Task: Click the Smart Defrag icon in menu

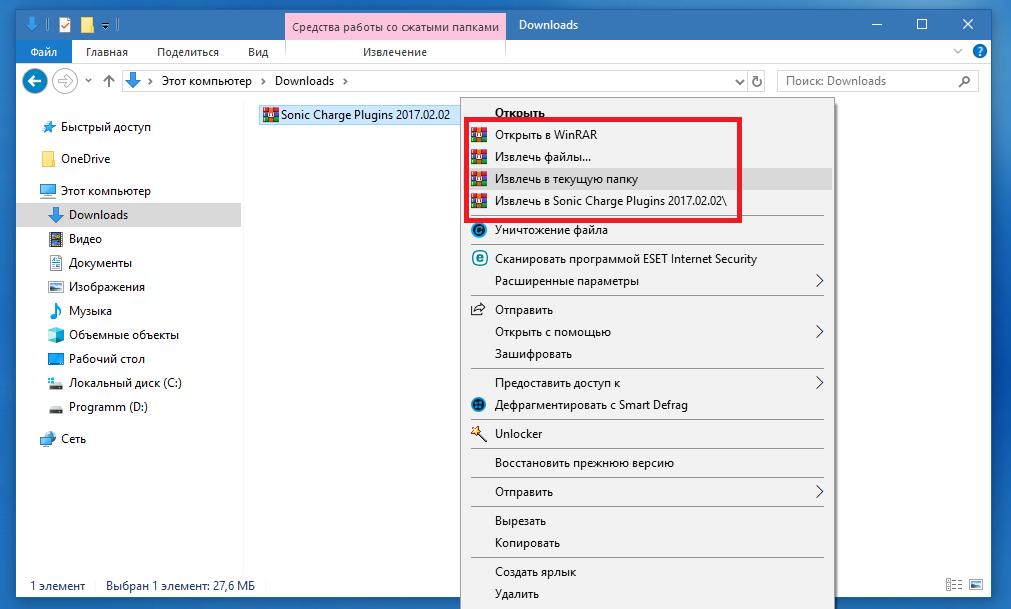Action: click(478, 405)
